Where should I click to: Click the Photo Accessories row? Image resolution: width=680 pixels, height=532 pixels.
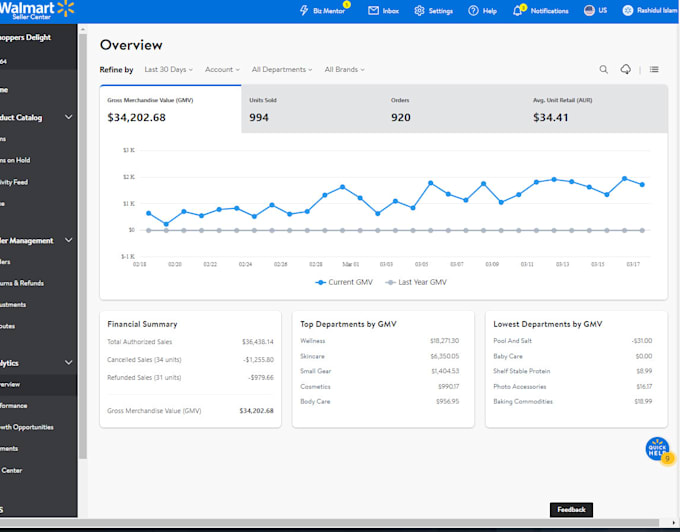coord(572,387)
